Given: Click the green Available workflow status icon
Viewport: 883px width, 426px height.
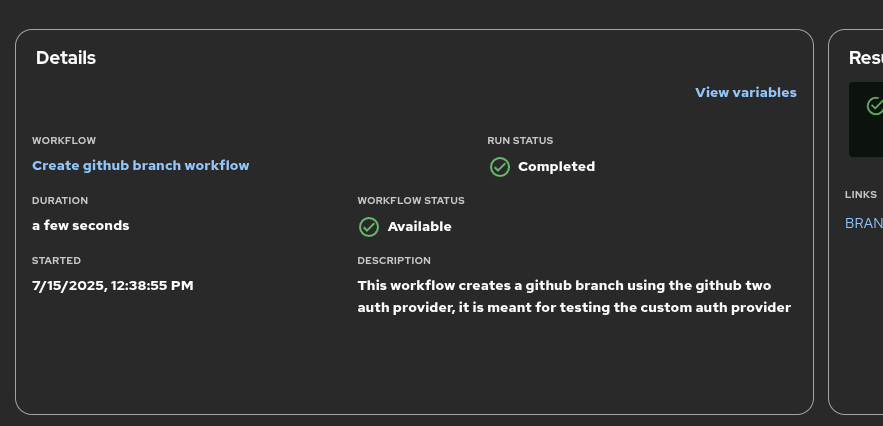Looking at the screenshot, I should [x=369, y=227].
